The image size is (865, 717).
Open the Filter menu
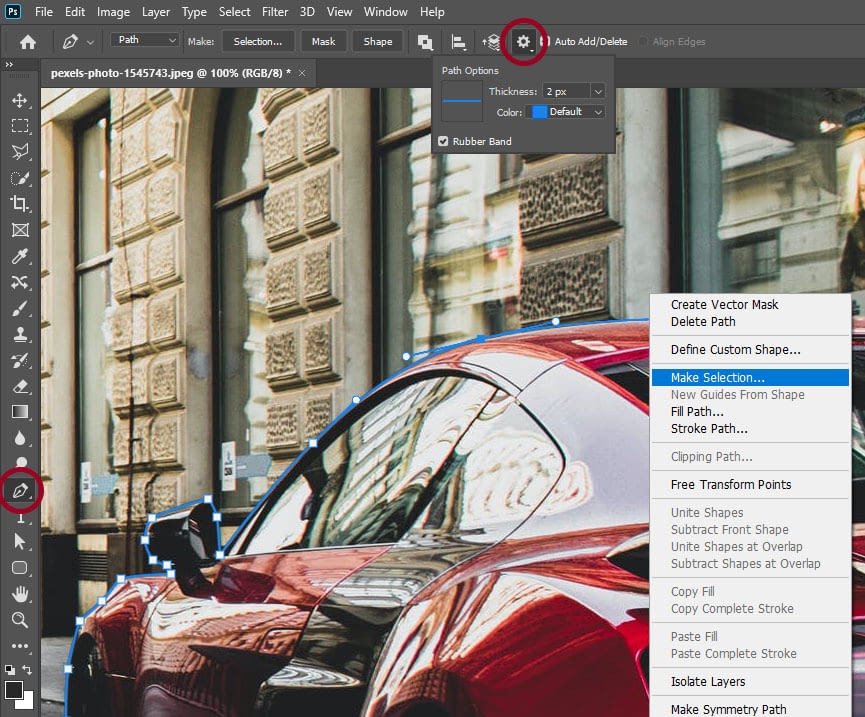(275, 11)
